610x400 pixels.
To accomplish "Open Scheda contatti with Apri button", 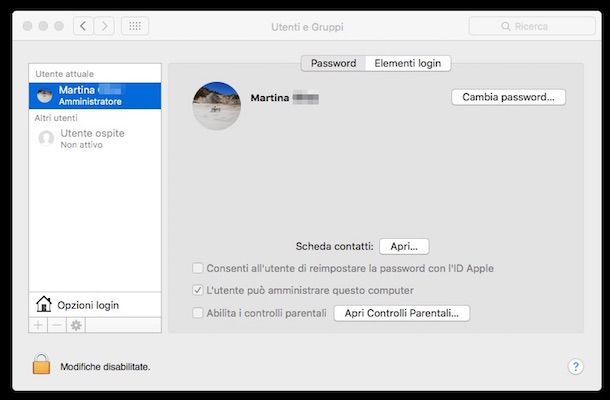I will (404, 246).
